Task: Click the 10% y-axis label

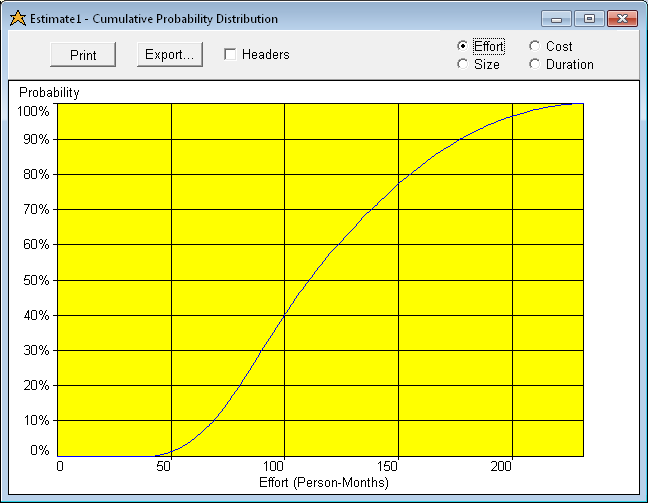Action: (x=36, y=420)
